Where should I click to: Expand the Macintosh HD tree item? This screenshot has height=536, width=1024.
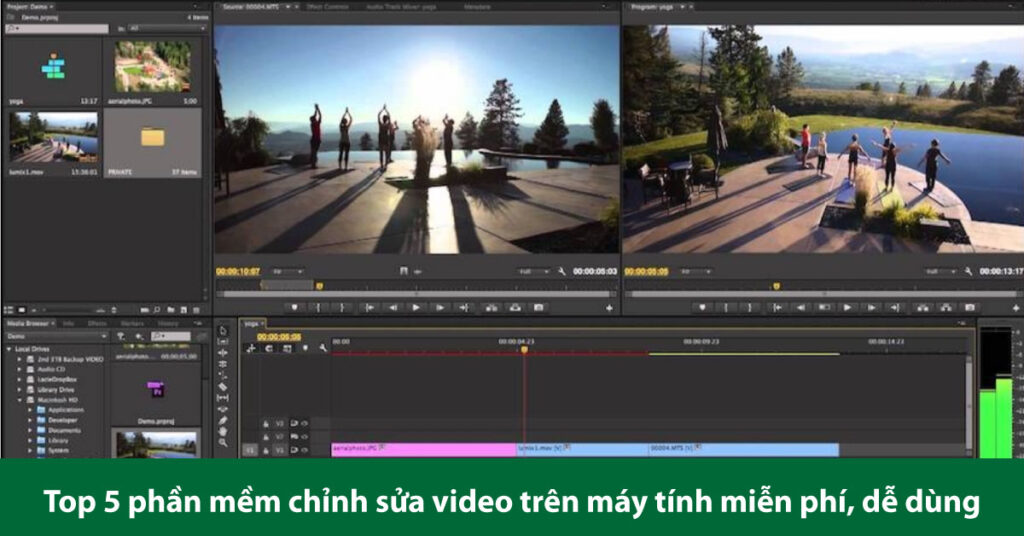(20, 399)
